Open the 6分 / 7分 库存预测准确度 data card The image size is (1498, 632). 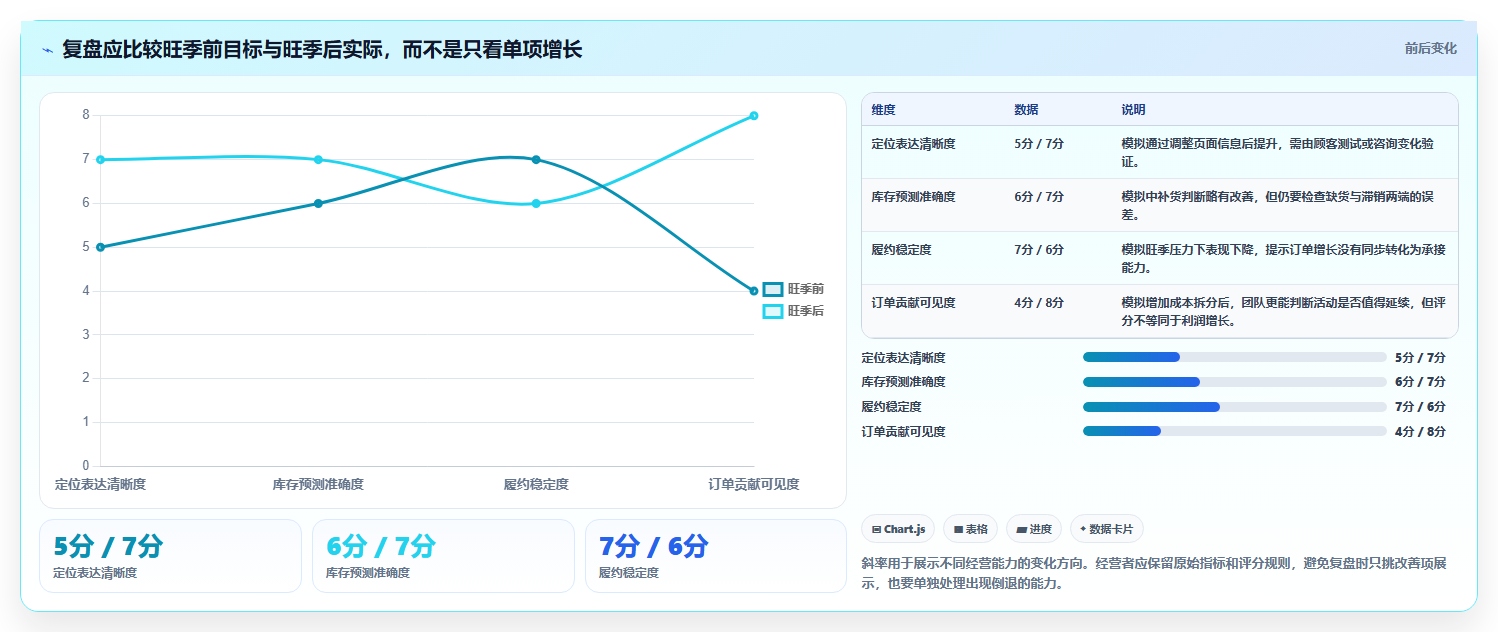(x=443, y=556)
